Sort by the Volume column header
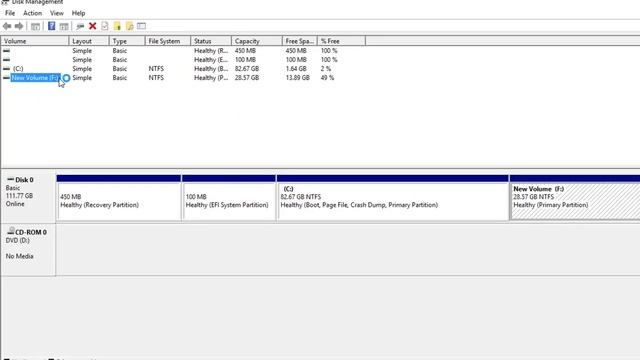This screenshot has width=640, height=360. (x=35, y=41)
